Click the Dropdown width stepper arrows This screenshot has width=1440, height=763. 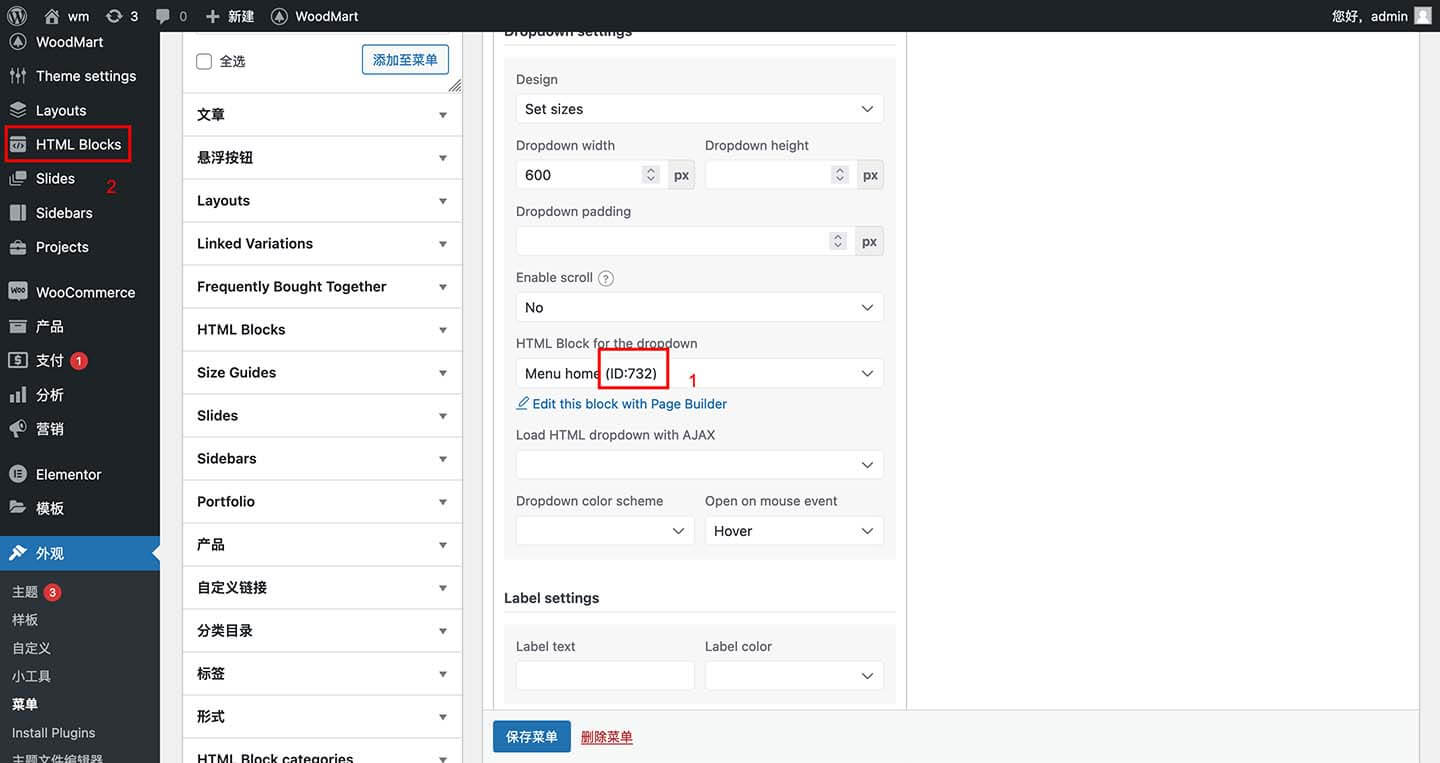pos(651,175)
